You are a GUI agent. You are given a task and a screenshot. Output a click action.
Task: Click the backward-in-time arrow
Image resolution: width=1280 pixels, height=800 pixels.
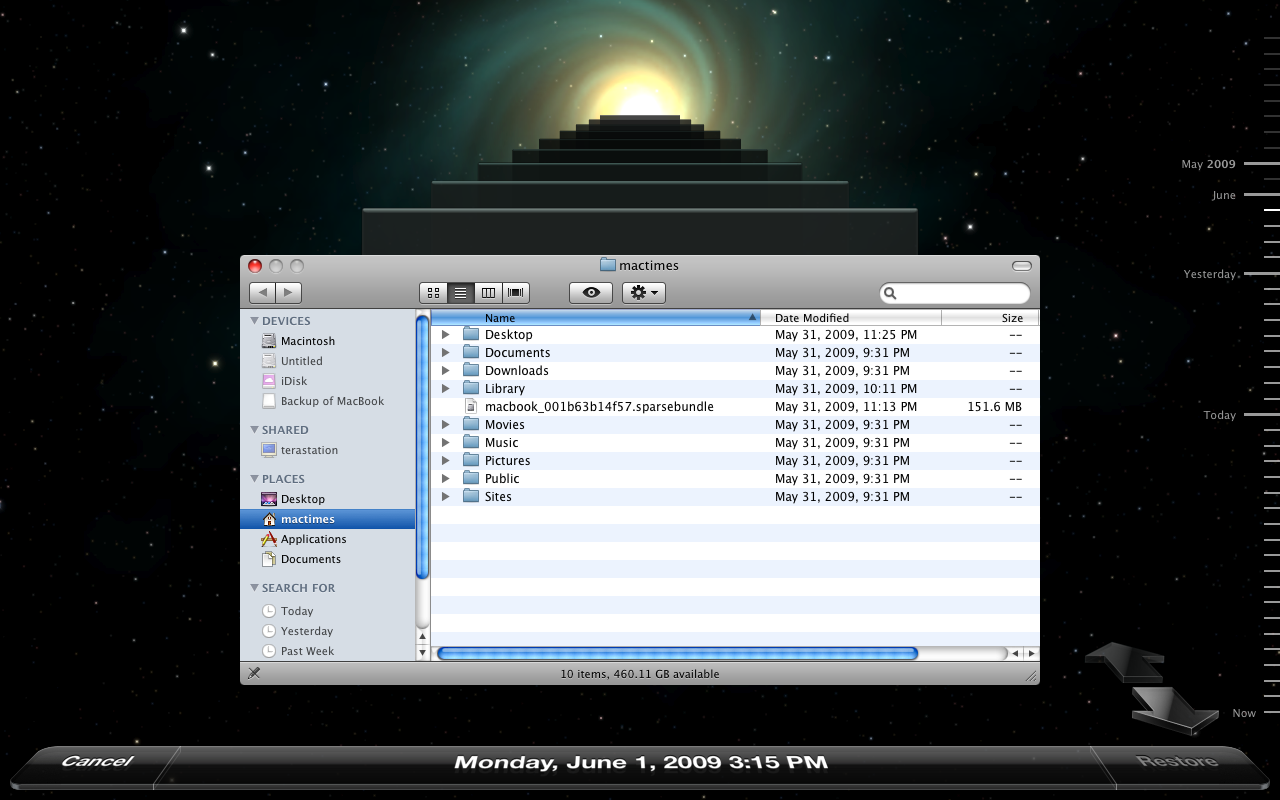click(x=1125, y=661)
